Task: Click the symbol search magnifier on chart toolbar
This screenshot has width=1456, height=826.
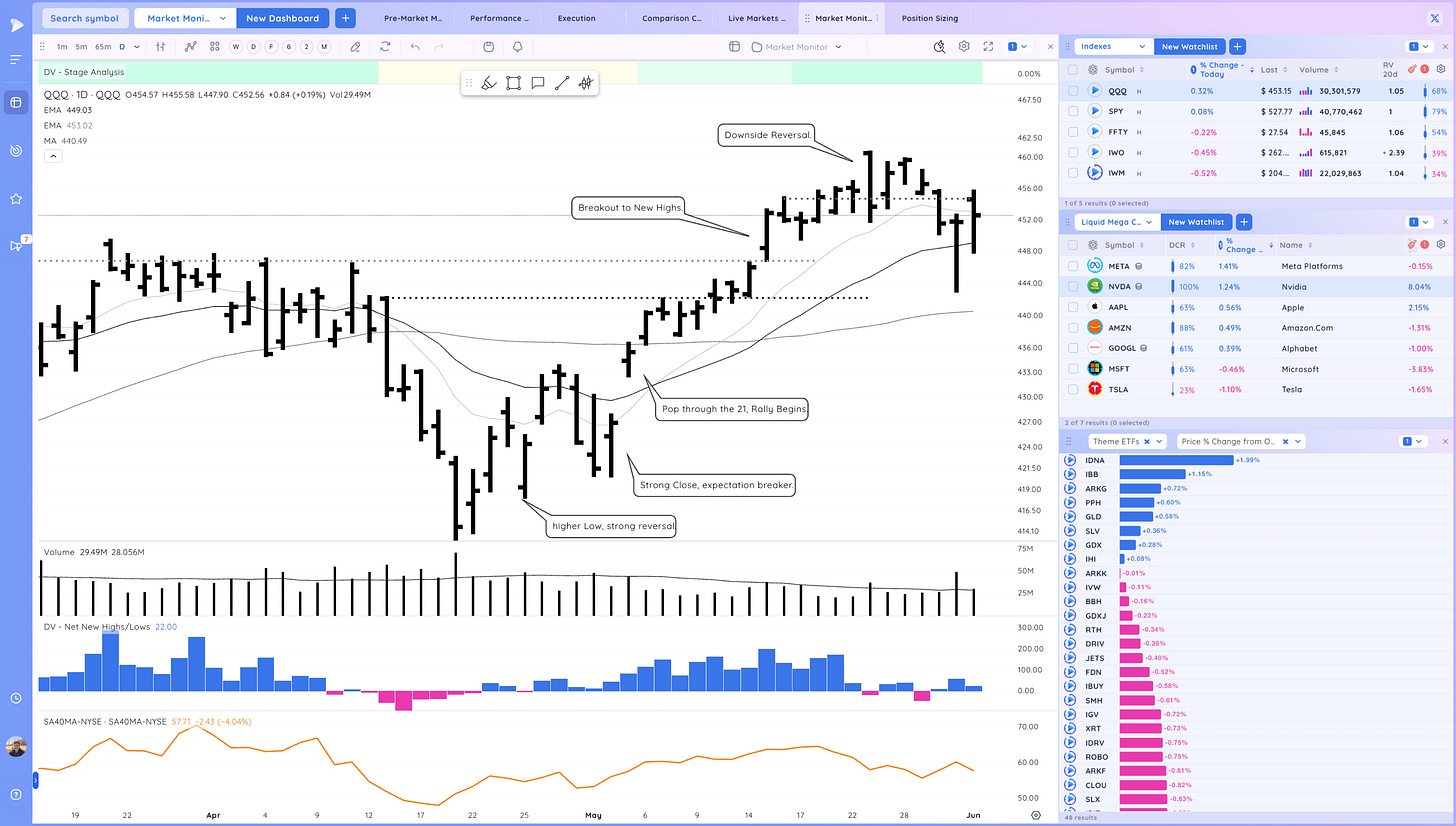Action: [939, 46]
